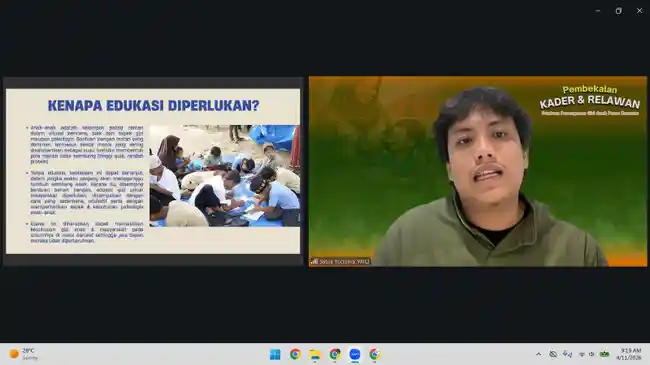Restore down the Zoom meeting window
The height and width of the screenshot is (365, 650).
(x=618, y=11)
